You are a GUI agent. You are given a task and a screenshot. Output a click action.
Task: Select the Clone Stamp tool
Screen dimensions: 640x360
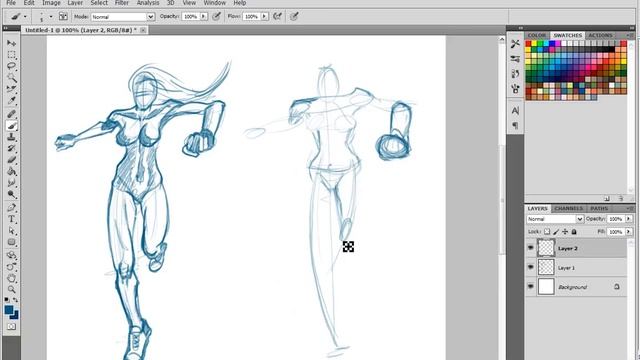[11, 137]
